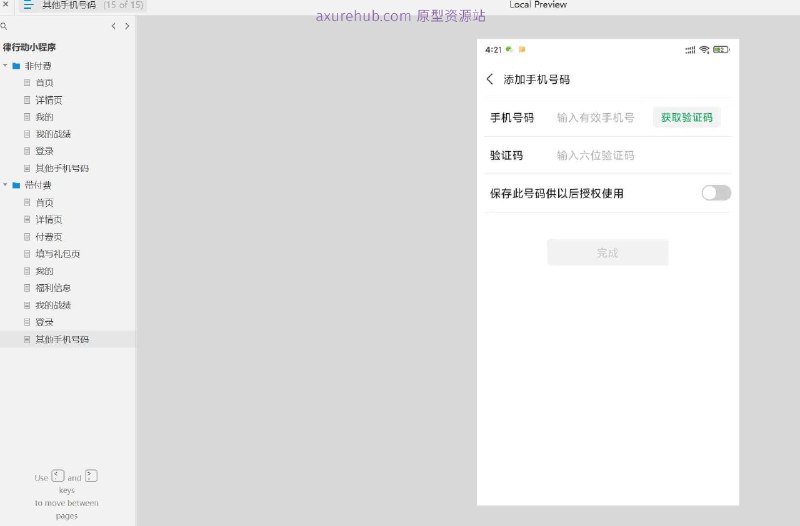Click the pages list icon beside 其他手机号码 title

pyautogui.click(x=28, y=5)
